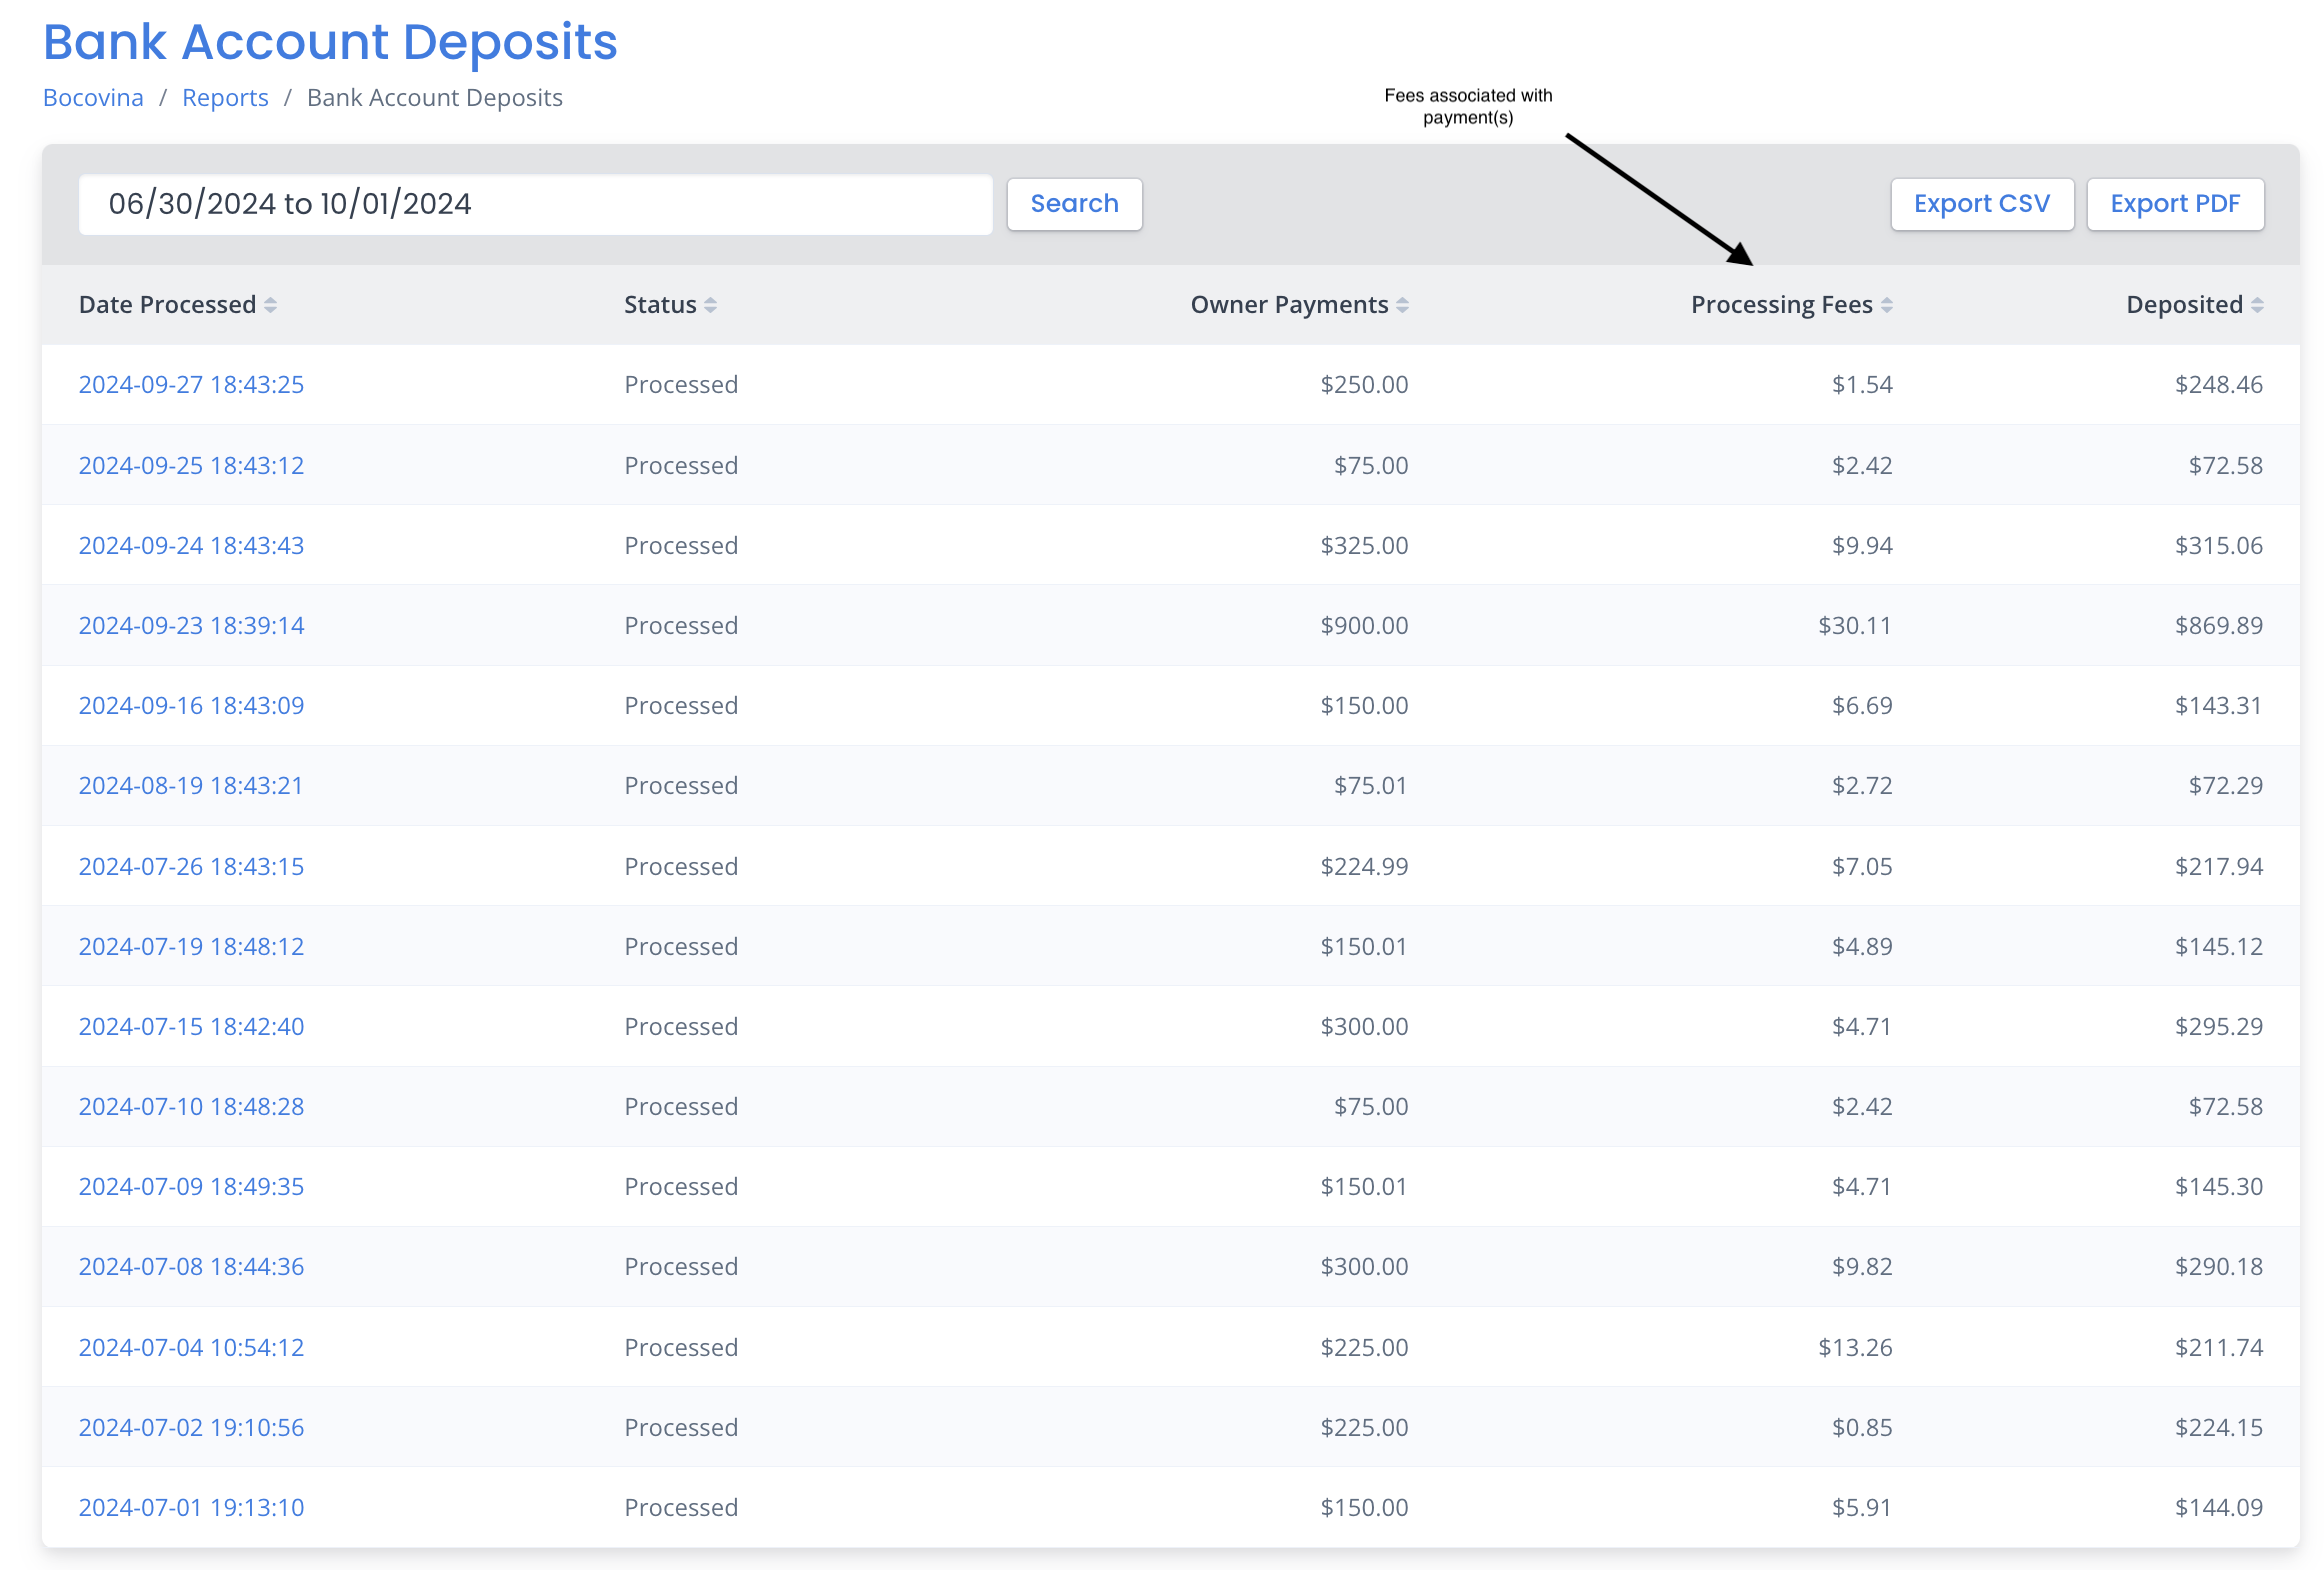Focus the date range input field

coord(535,204)
